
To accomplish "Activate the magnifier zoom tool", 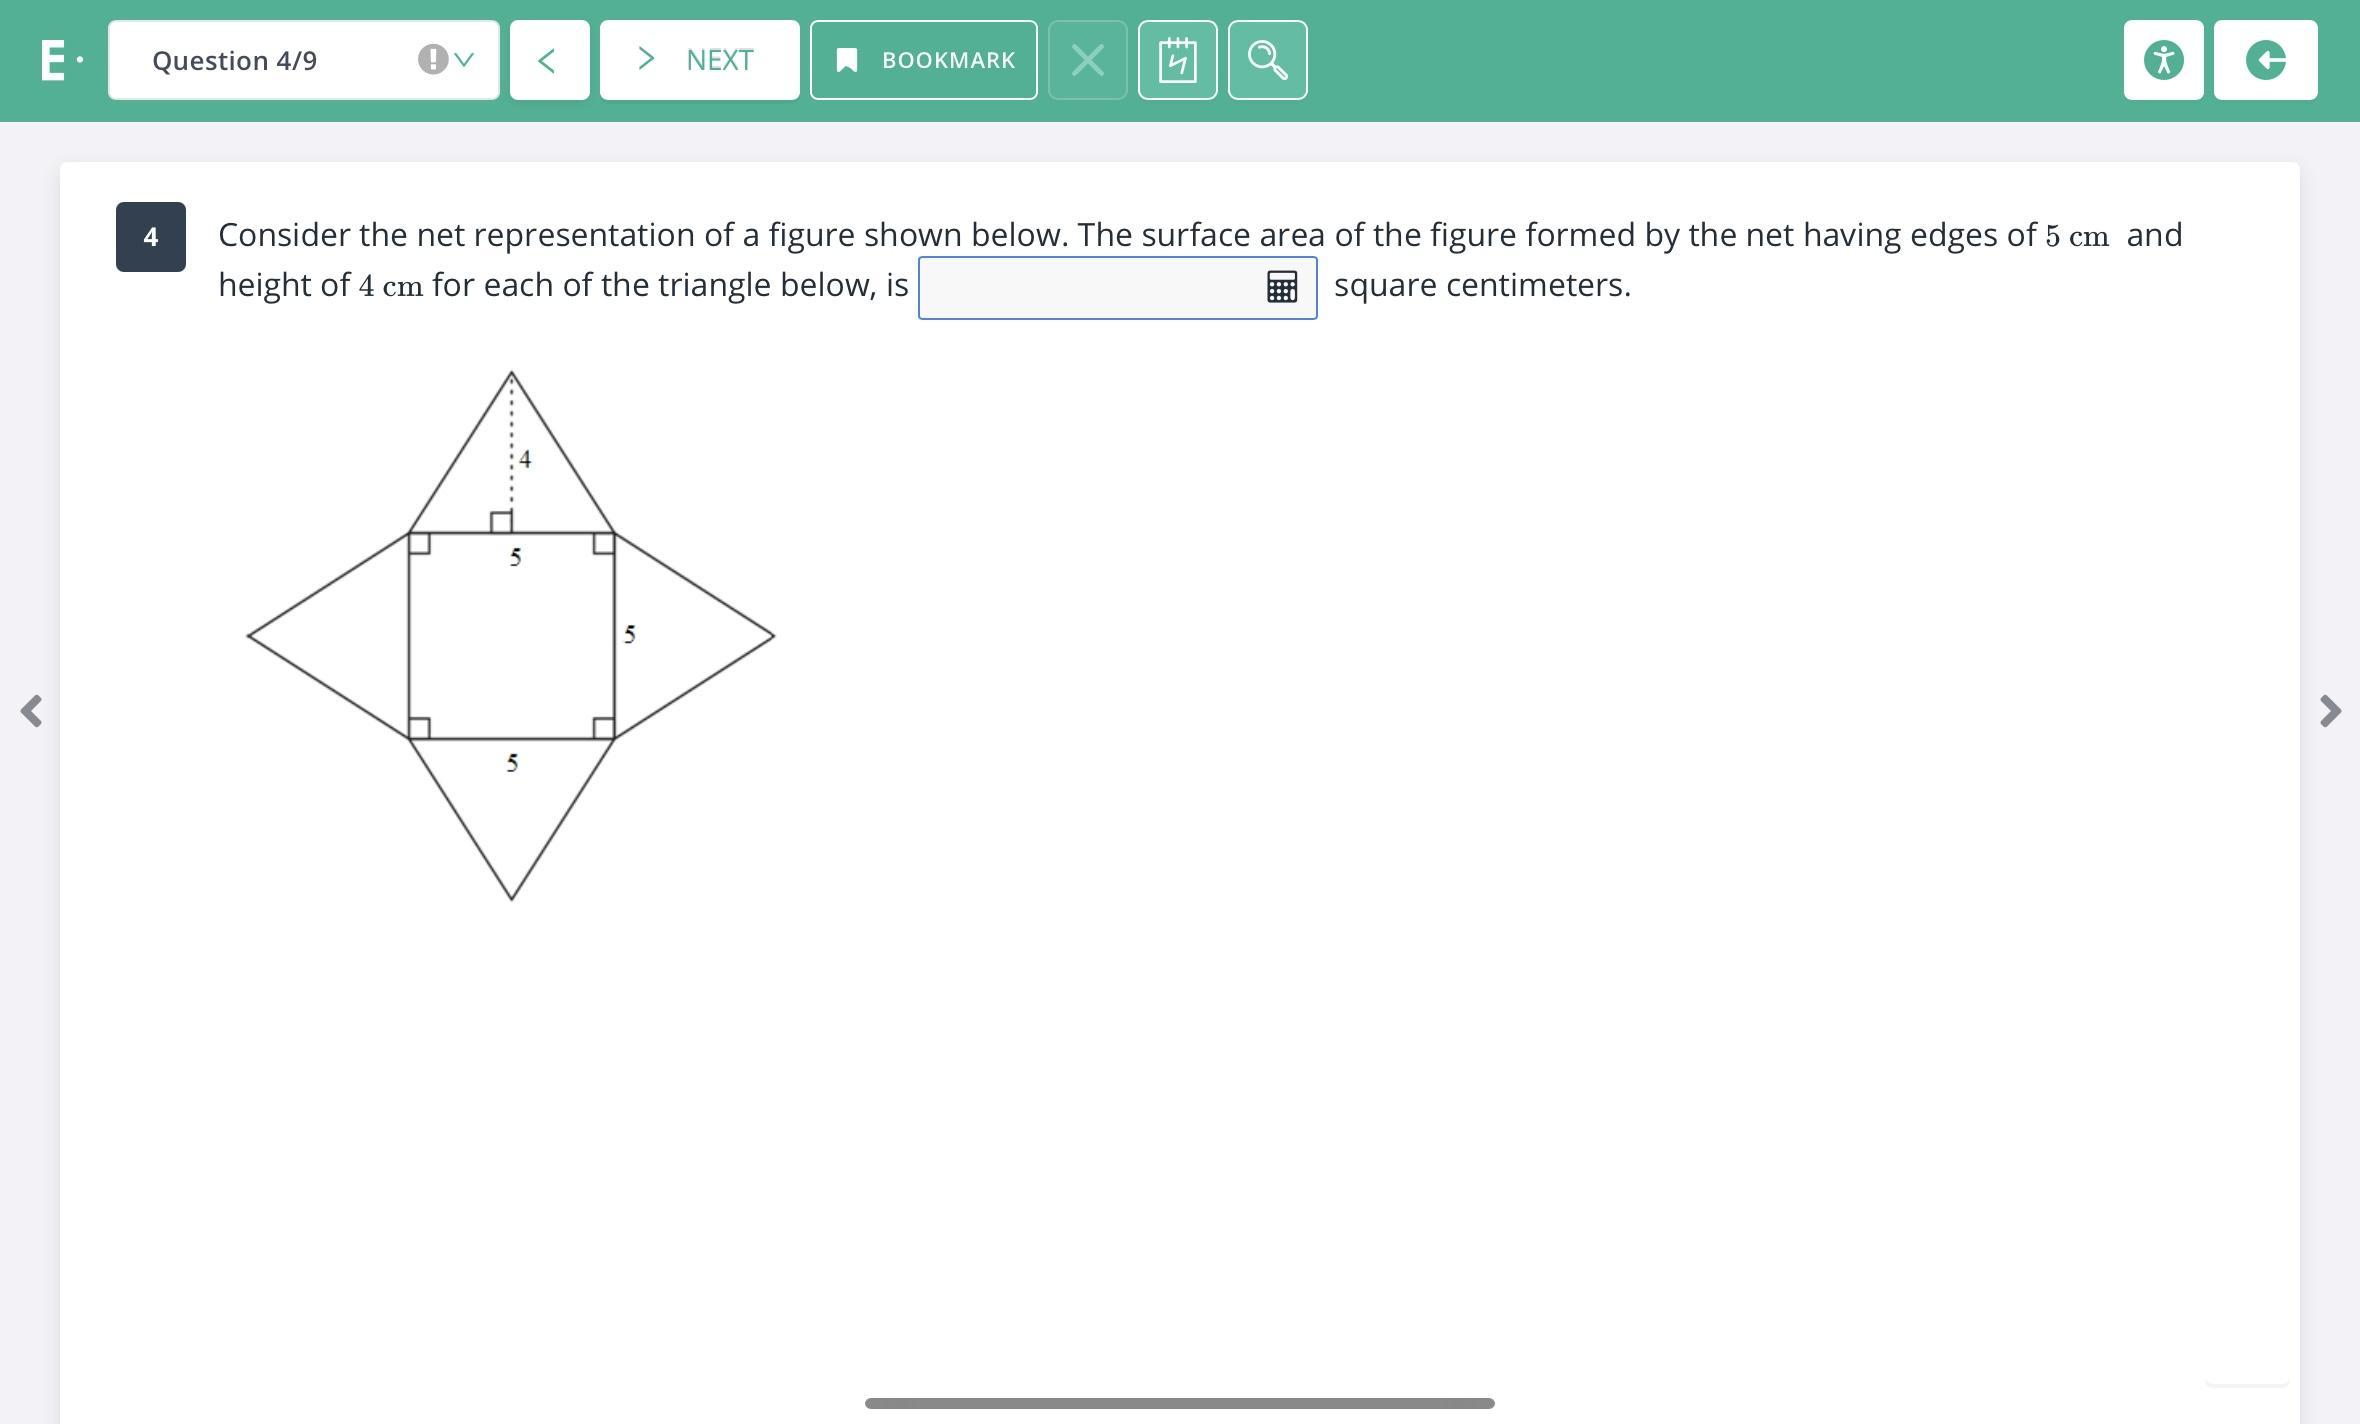I will pyautogui.click(x=1267, y=60).
